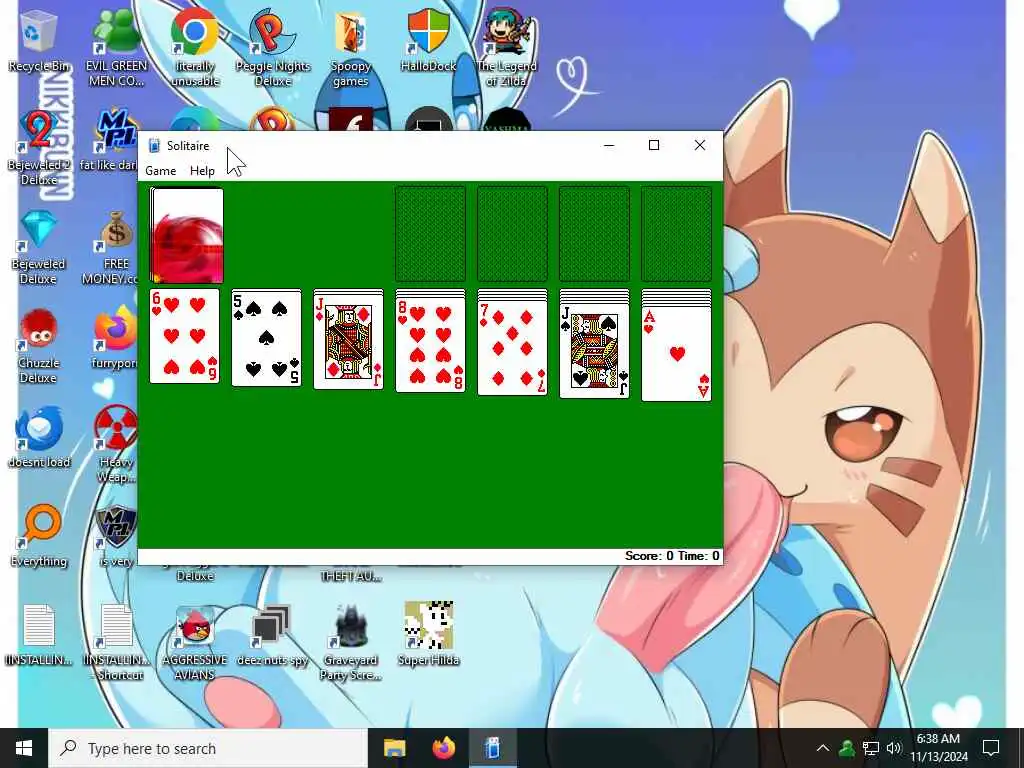Select the 'deez nuts spy' icon
1024x768 pixels.
pos(272,636)
